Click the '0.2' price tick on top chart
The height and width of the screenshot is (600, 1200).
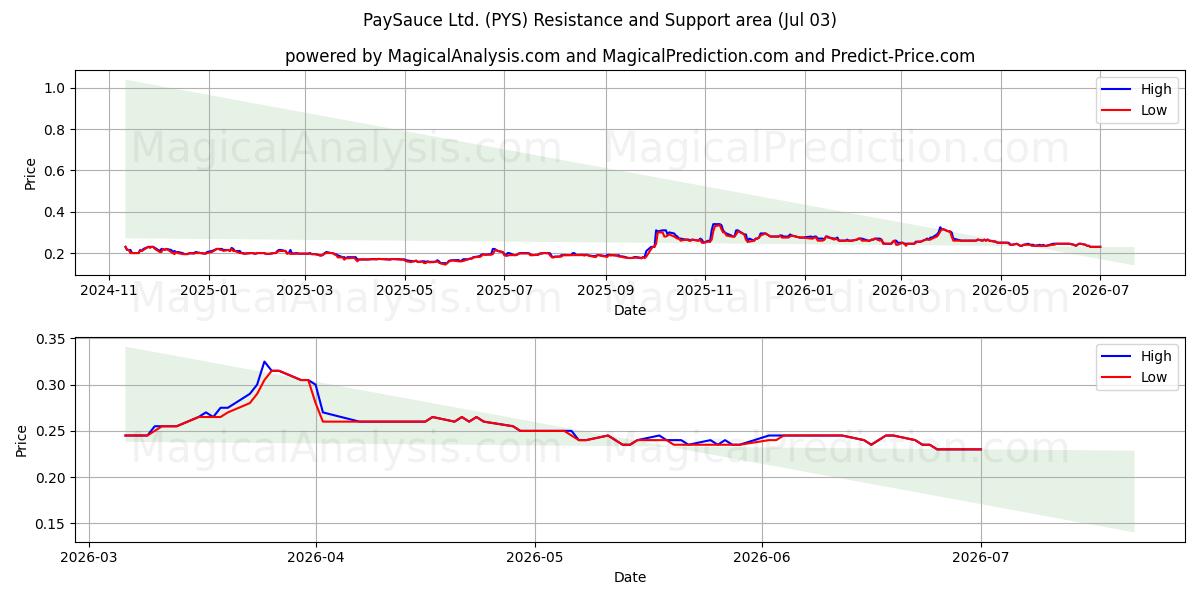(54, 254)
